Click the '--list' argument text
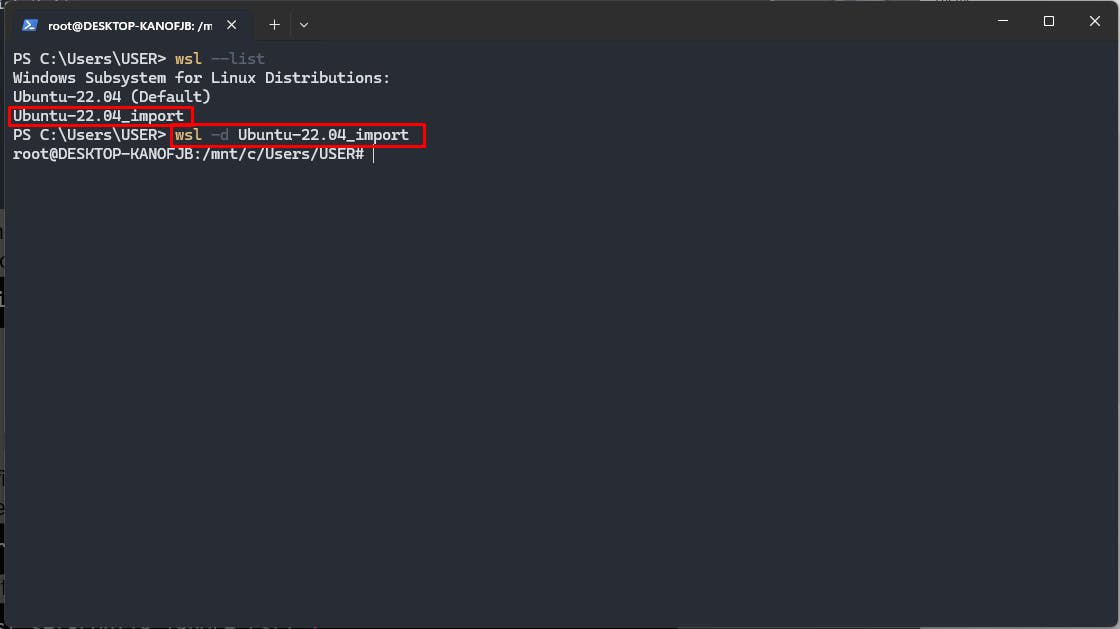 point(238,59)
